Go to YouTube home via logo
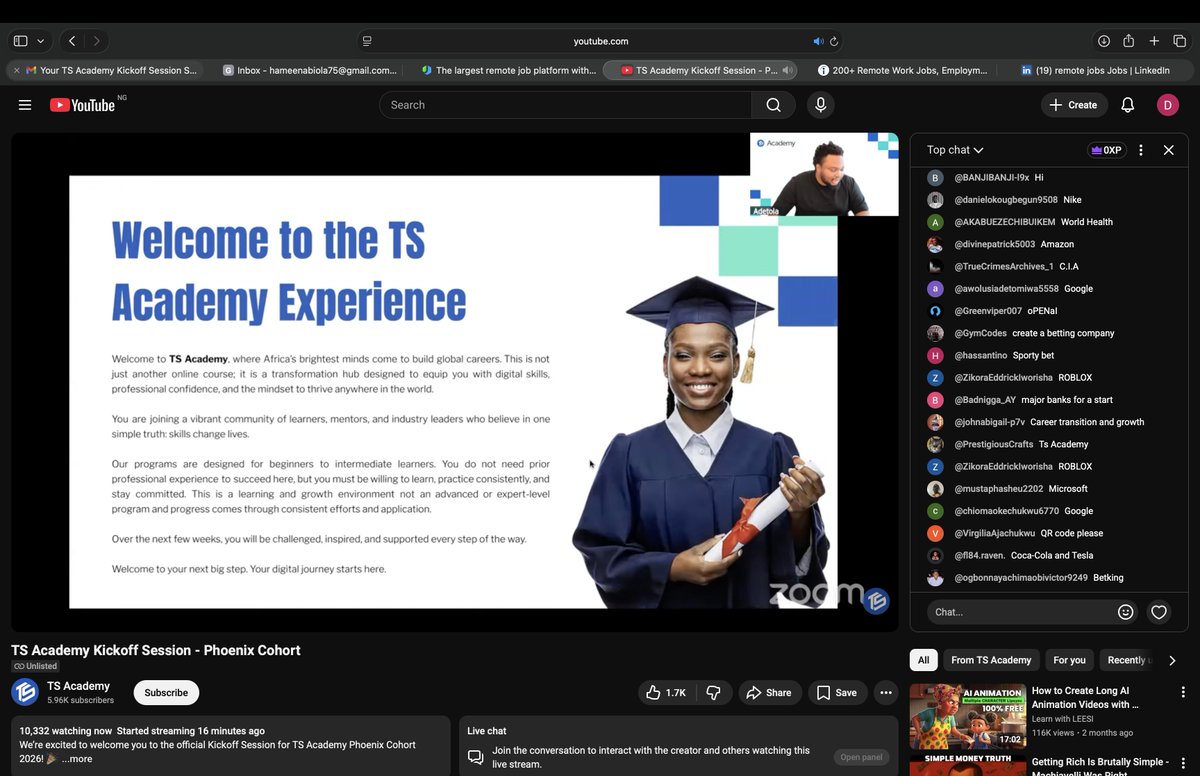This screenshot has width=1200, height=776. [x=82, y=105]
